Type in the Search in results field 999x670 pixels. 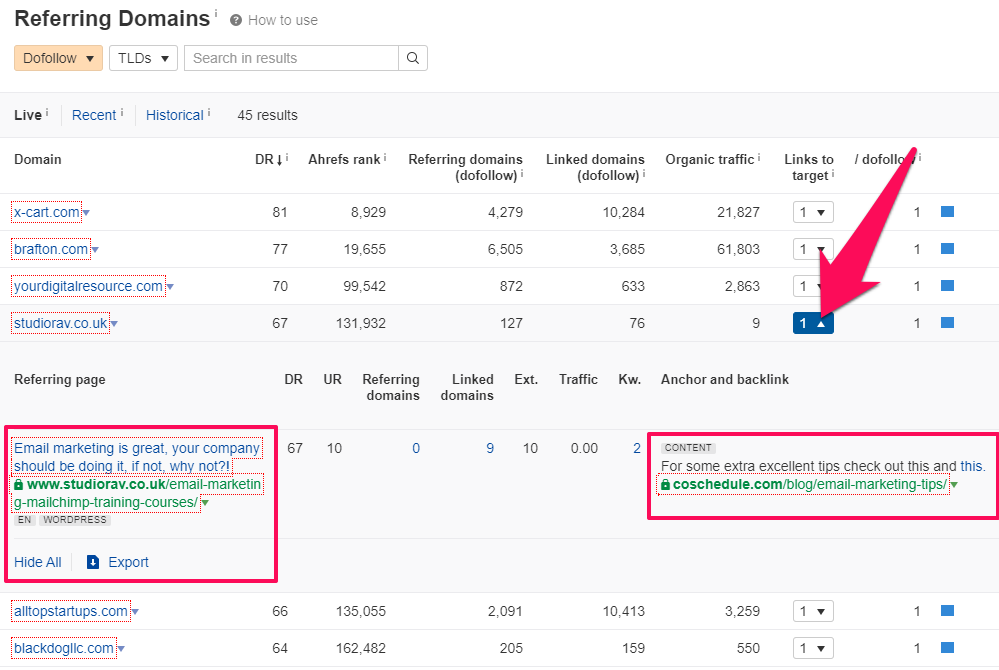(x=291, y=58)
